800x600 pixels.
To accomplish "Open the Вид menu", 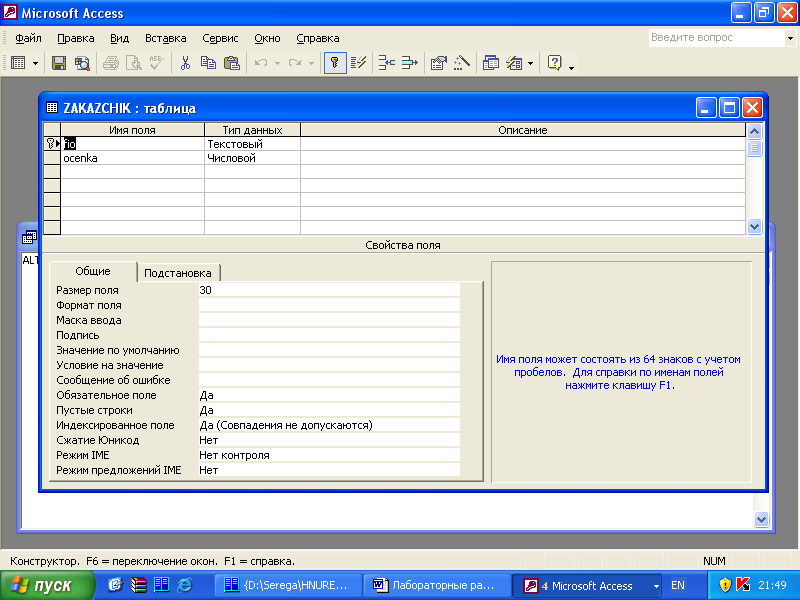I will [x=119, y=38].
